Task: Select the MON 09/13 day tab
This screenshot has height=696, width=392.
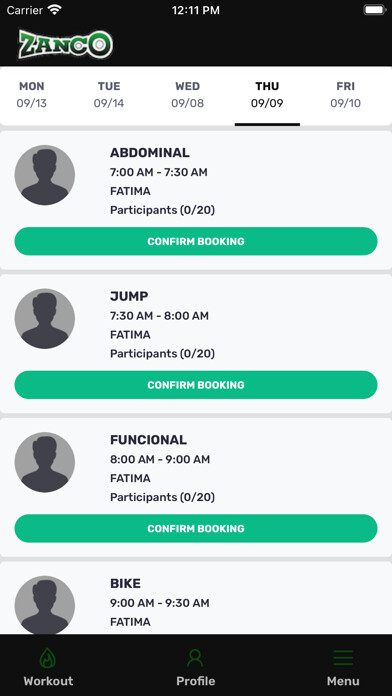Action: (32, 95)
